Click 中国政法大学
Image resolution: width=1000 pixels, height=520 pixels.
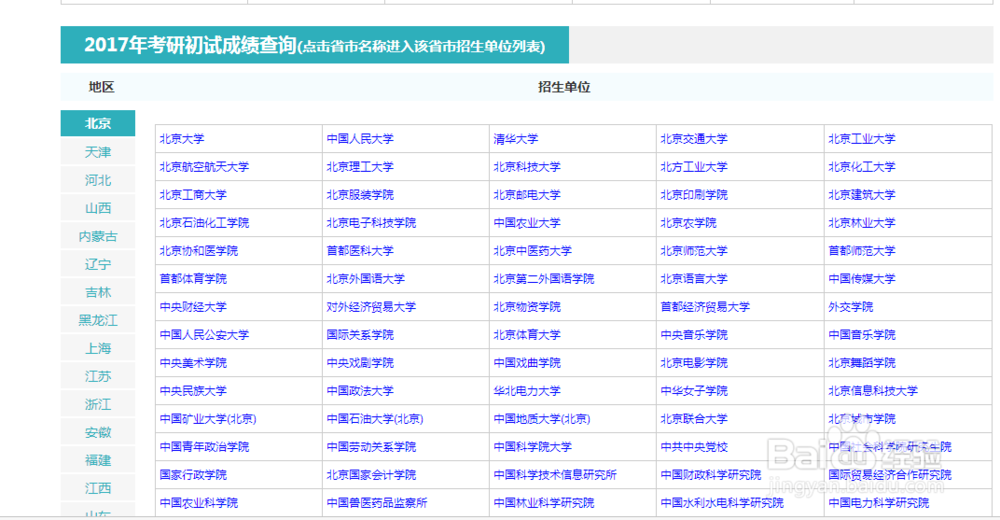360,391
